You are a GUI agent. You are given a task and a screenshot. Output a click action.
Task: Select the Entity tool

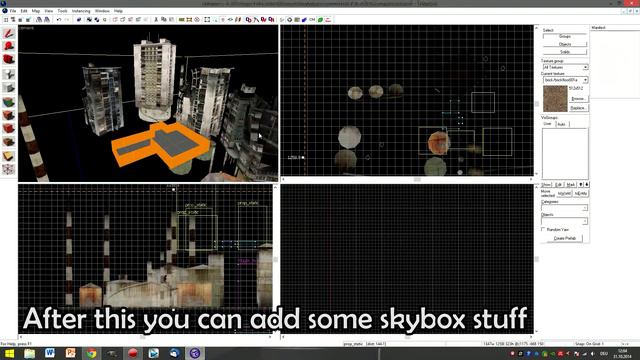pyautogui.click(x=9, y=74)
